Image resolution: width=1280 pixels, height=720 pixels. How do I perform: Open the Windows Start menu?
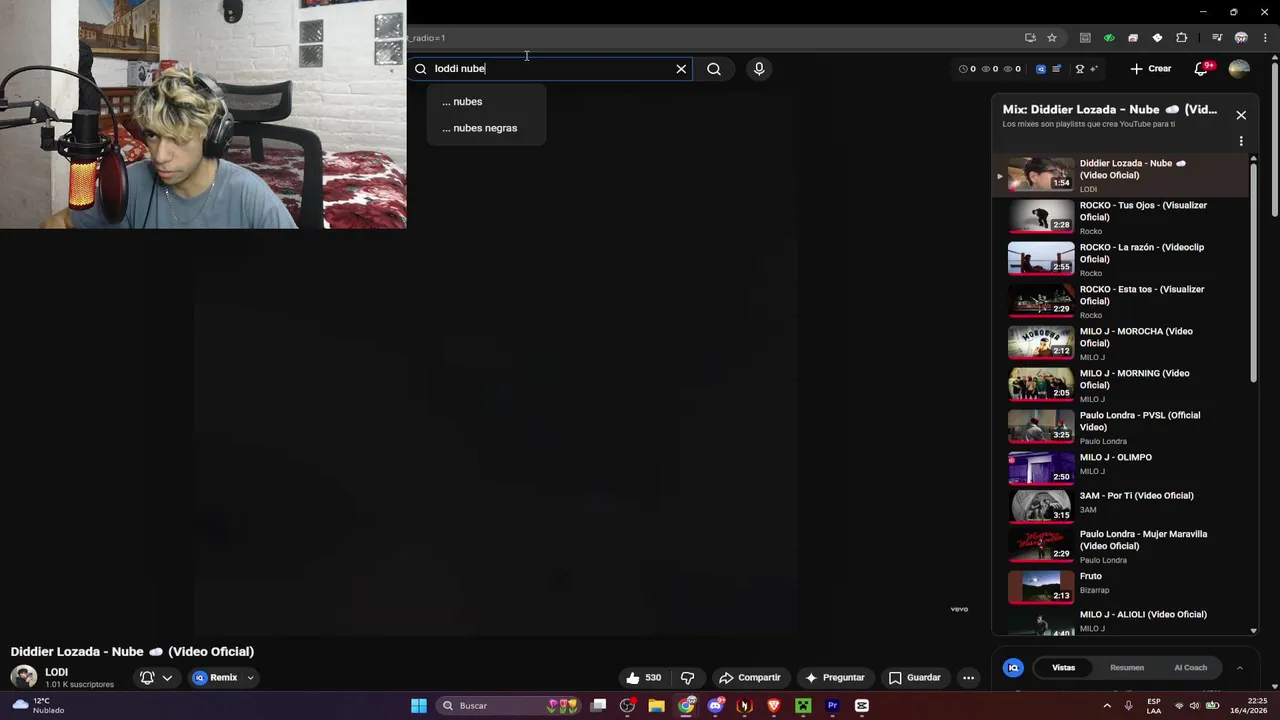[x=419, y=706]
